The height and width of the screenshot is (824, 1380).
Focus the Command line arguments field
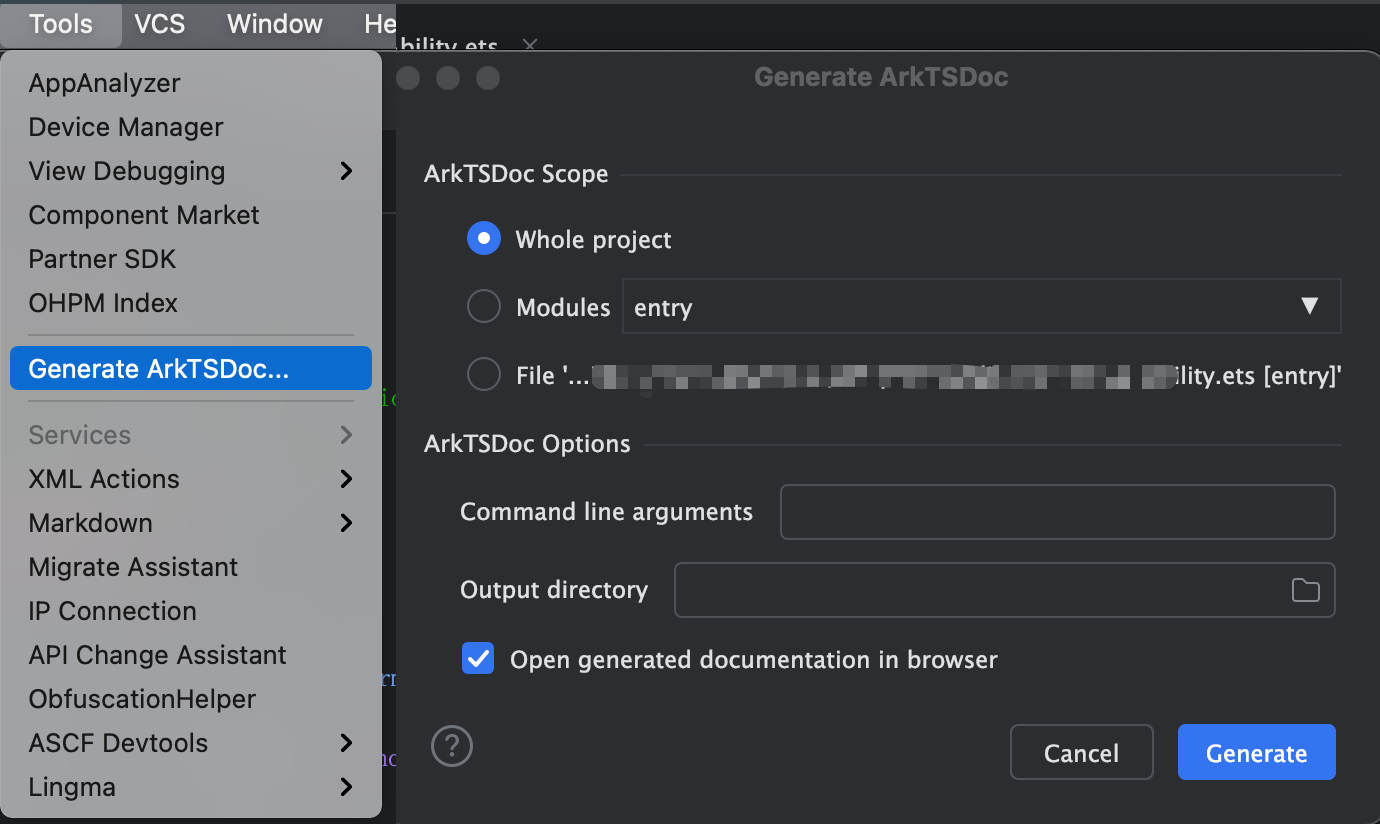(x=1057, y=512)
